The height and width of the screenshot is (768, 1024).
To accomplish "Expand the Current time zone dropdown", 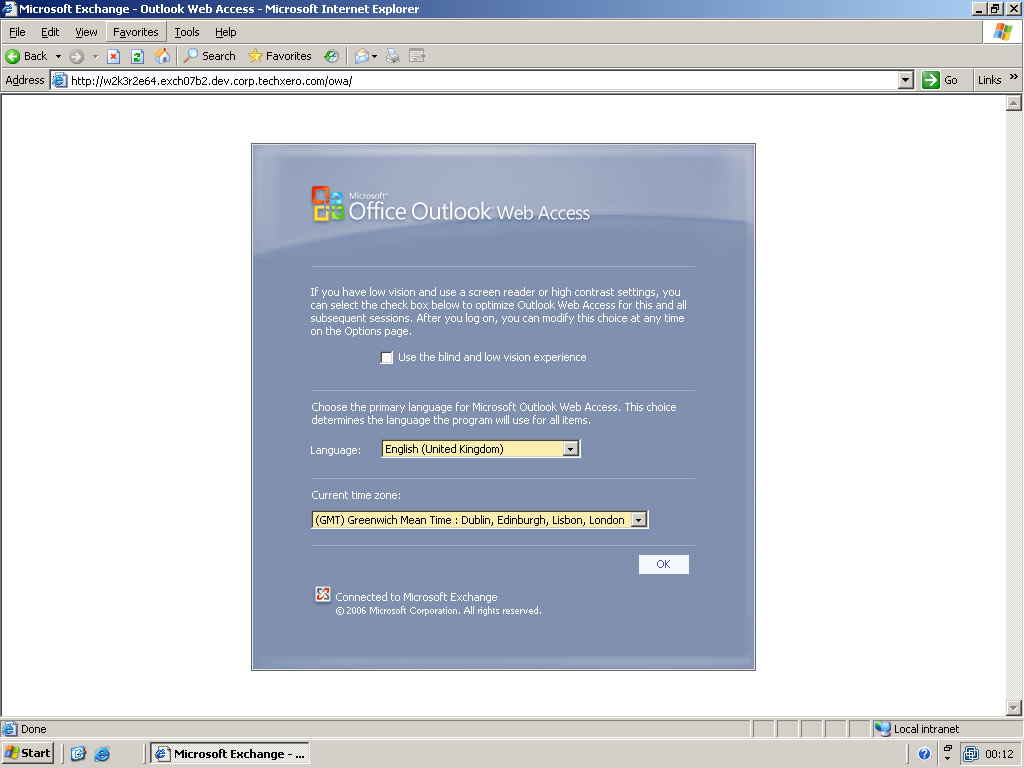I will [x=639, y=520].
